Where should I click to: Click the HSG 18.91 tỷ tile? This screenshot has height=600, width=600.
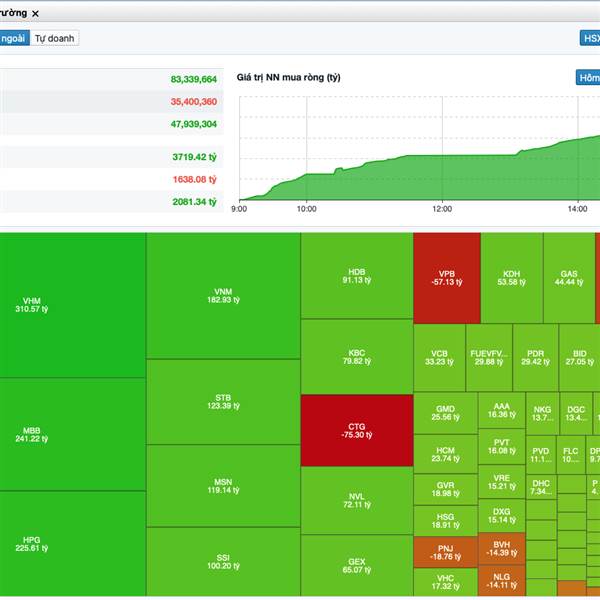445,521
